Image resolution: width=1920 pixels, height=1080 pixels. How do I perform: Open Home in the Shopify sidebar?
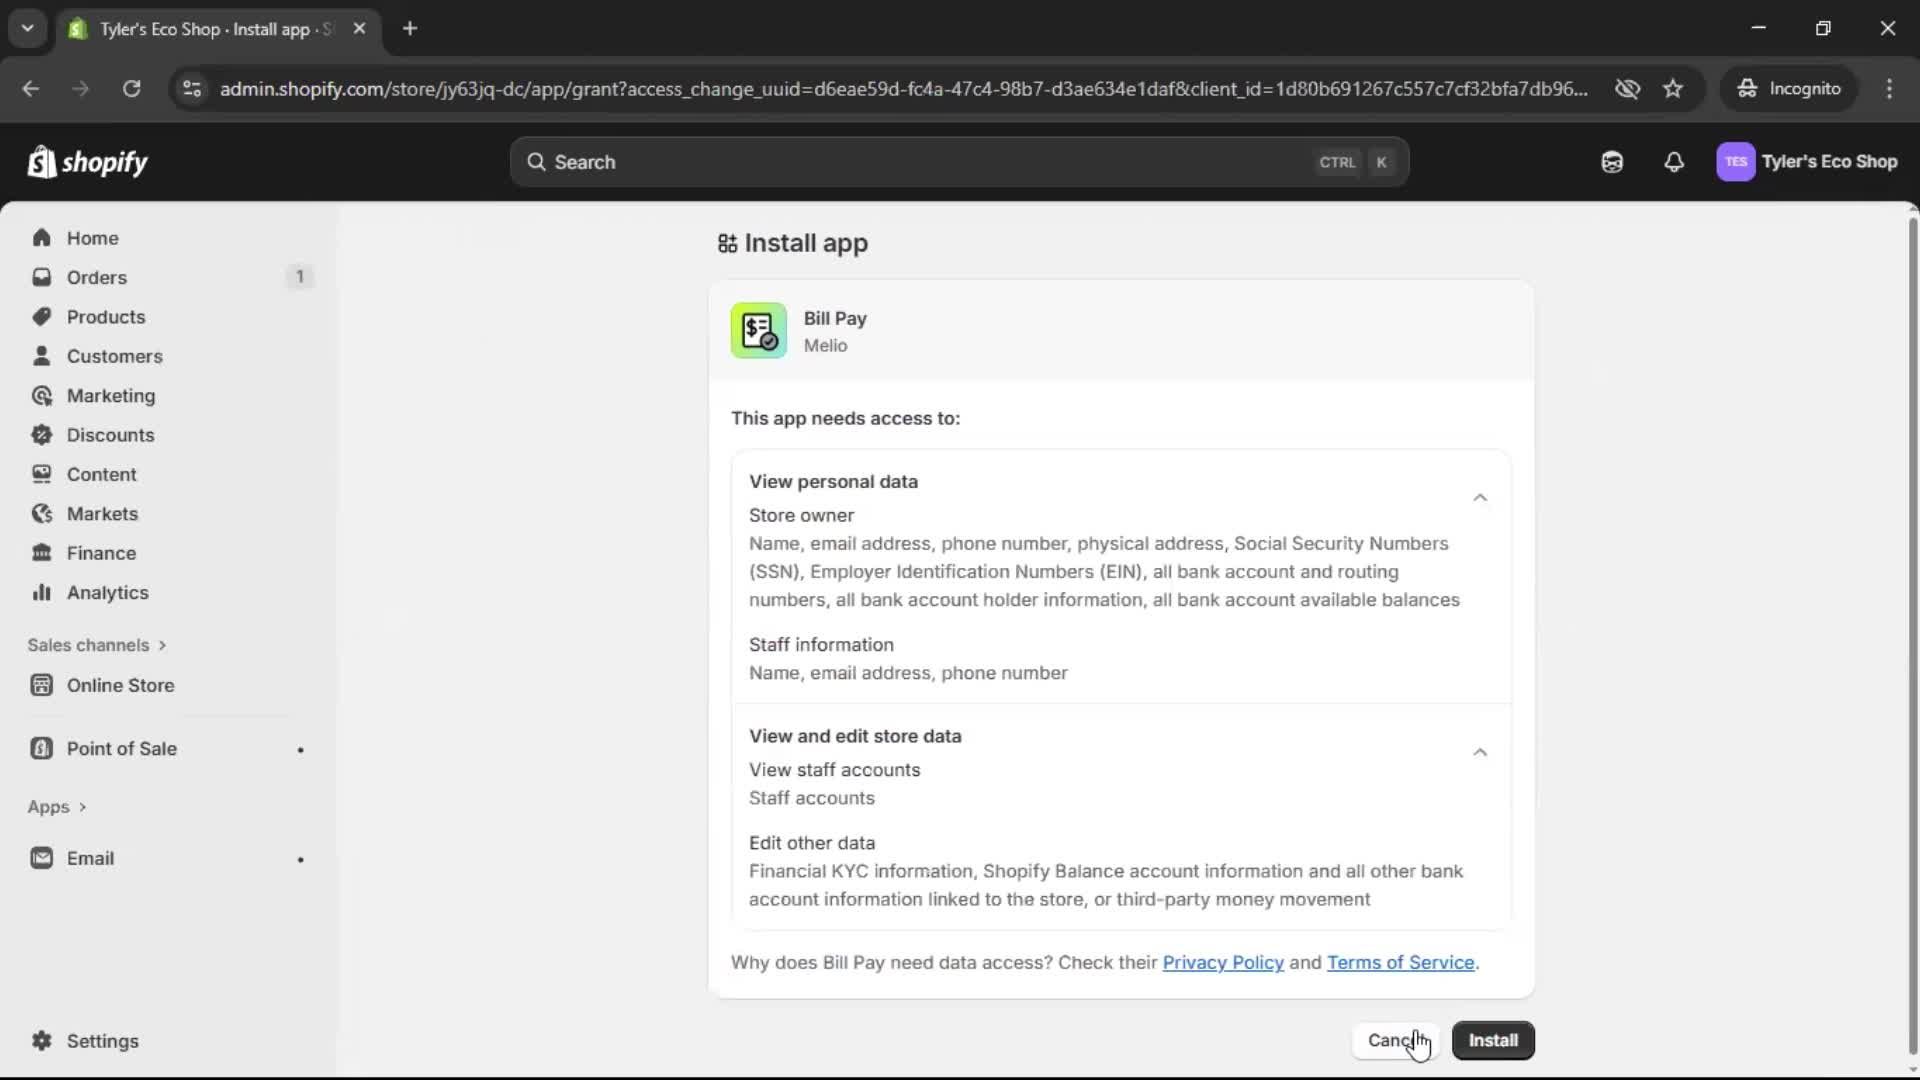coord(91,237)
